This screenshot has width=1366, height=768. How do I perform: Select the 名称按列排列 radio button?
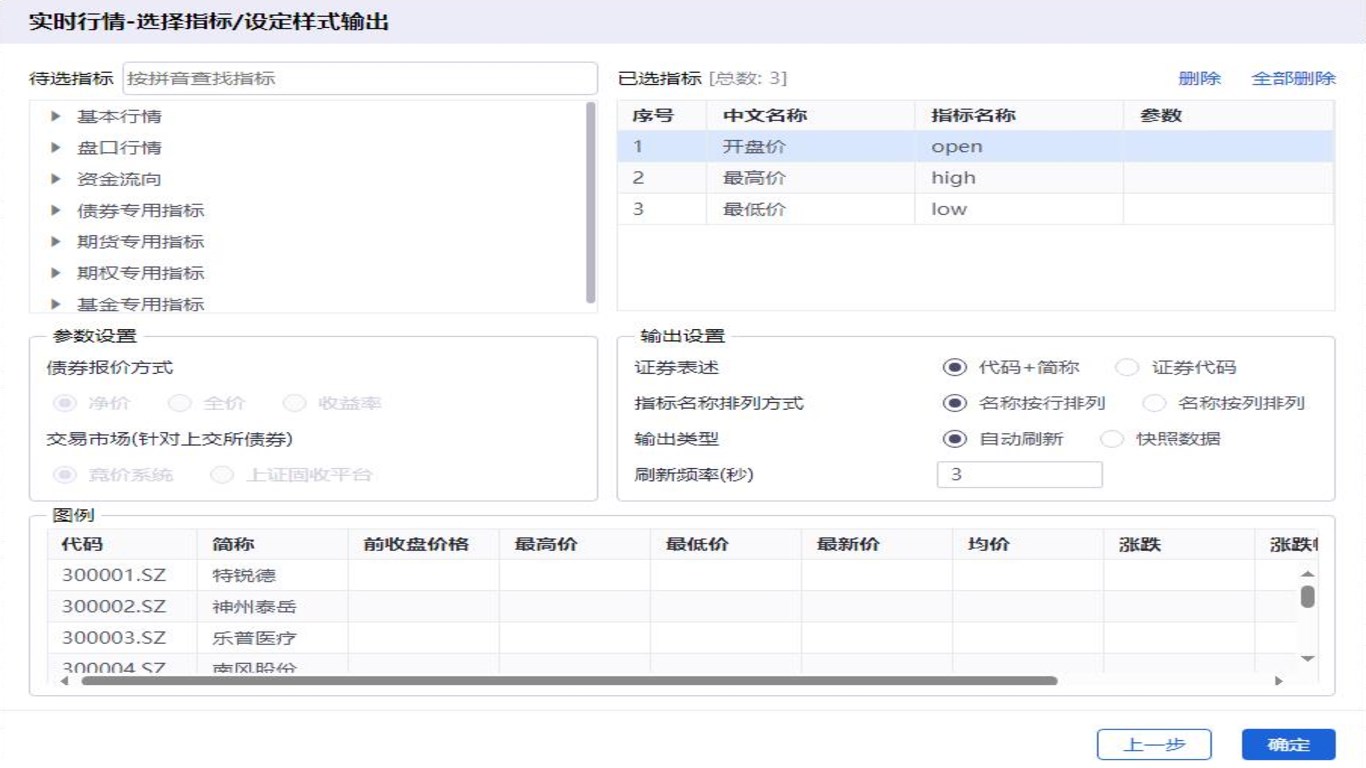point(1154,403)
